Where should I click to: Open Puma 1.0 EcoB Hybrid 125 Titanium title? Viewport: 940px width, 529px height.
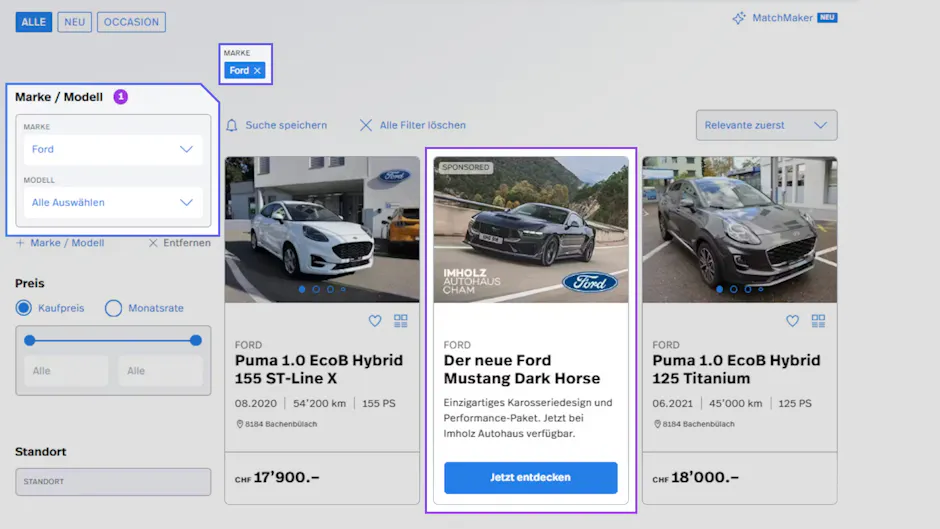click(736, 369)
